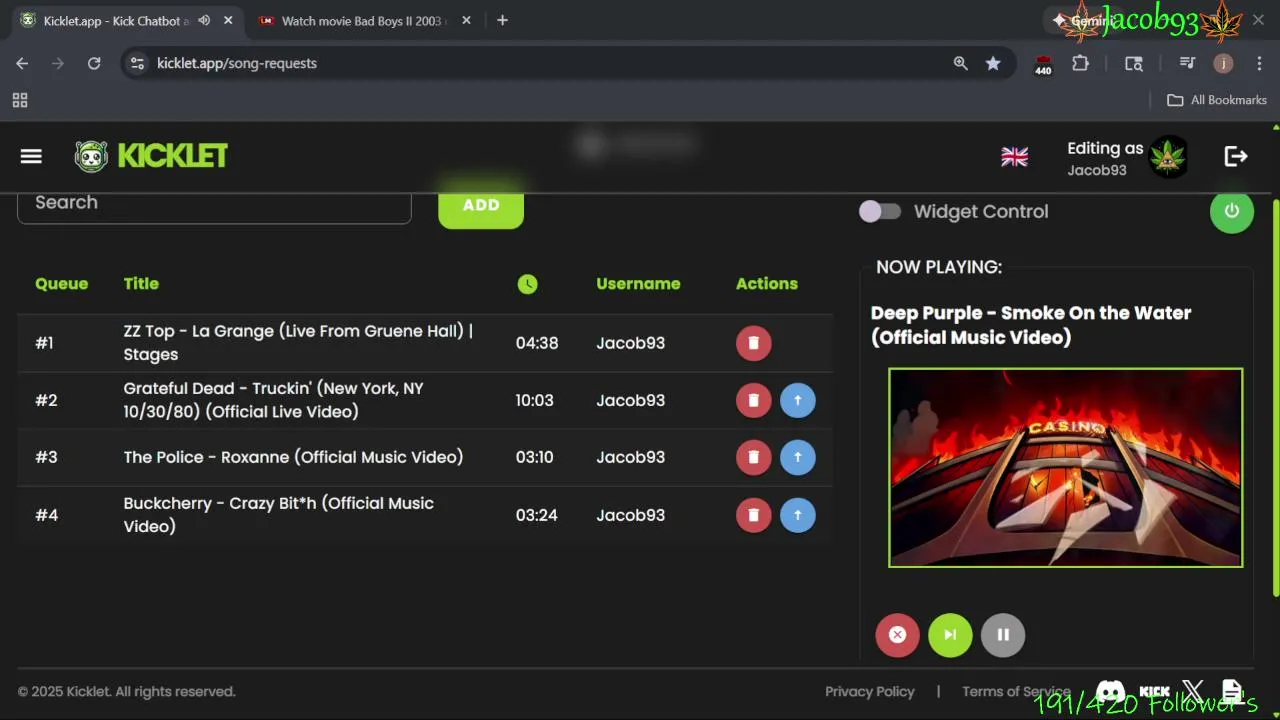Skip to next song

point(950,635)
